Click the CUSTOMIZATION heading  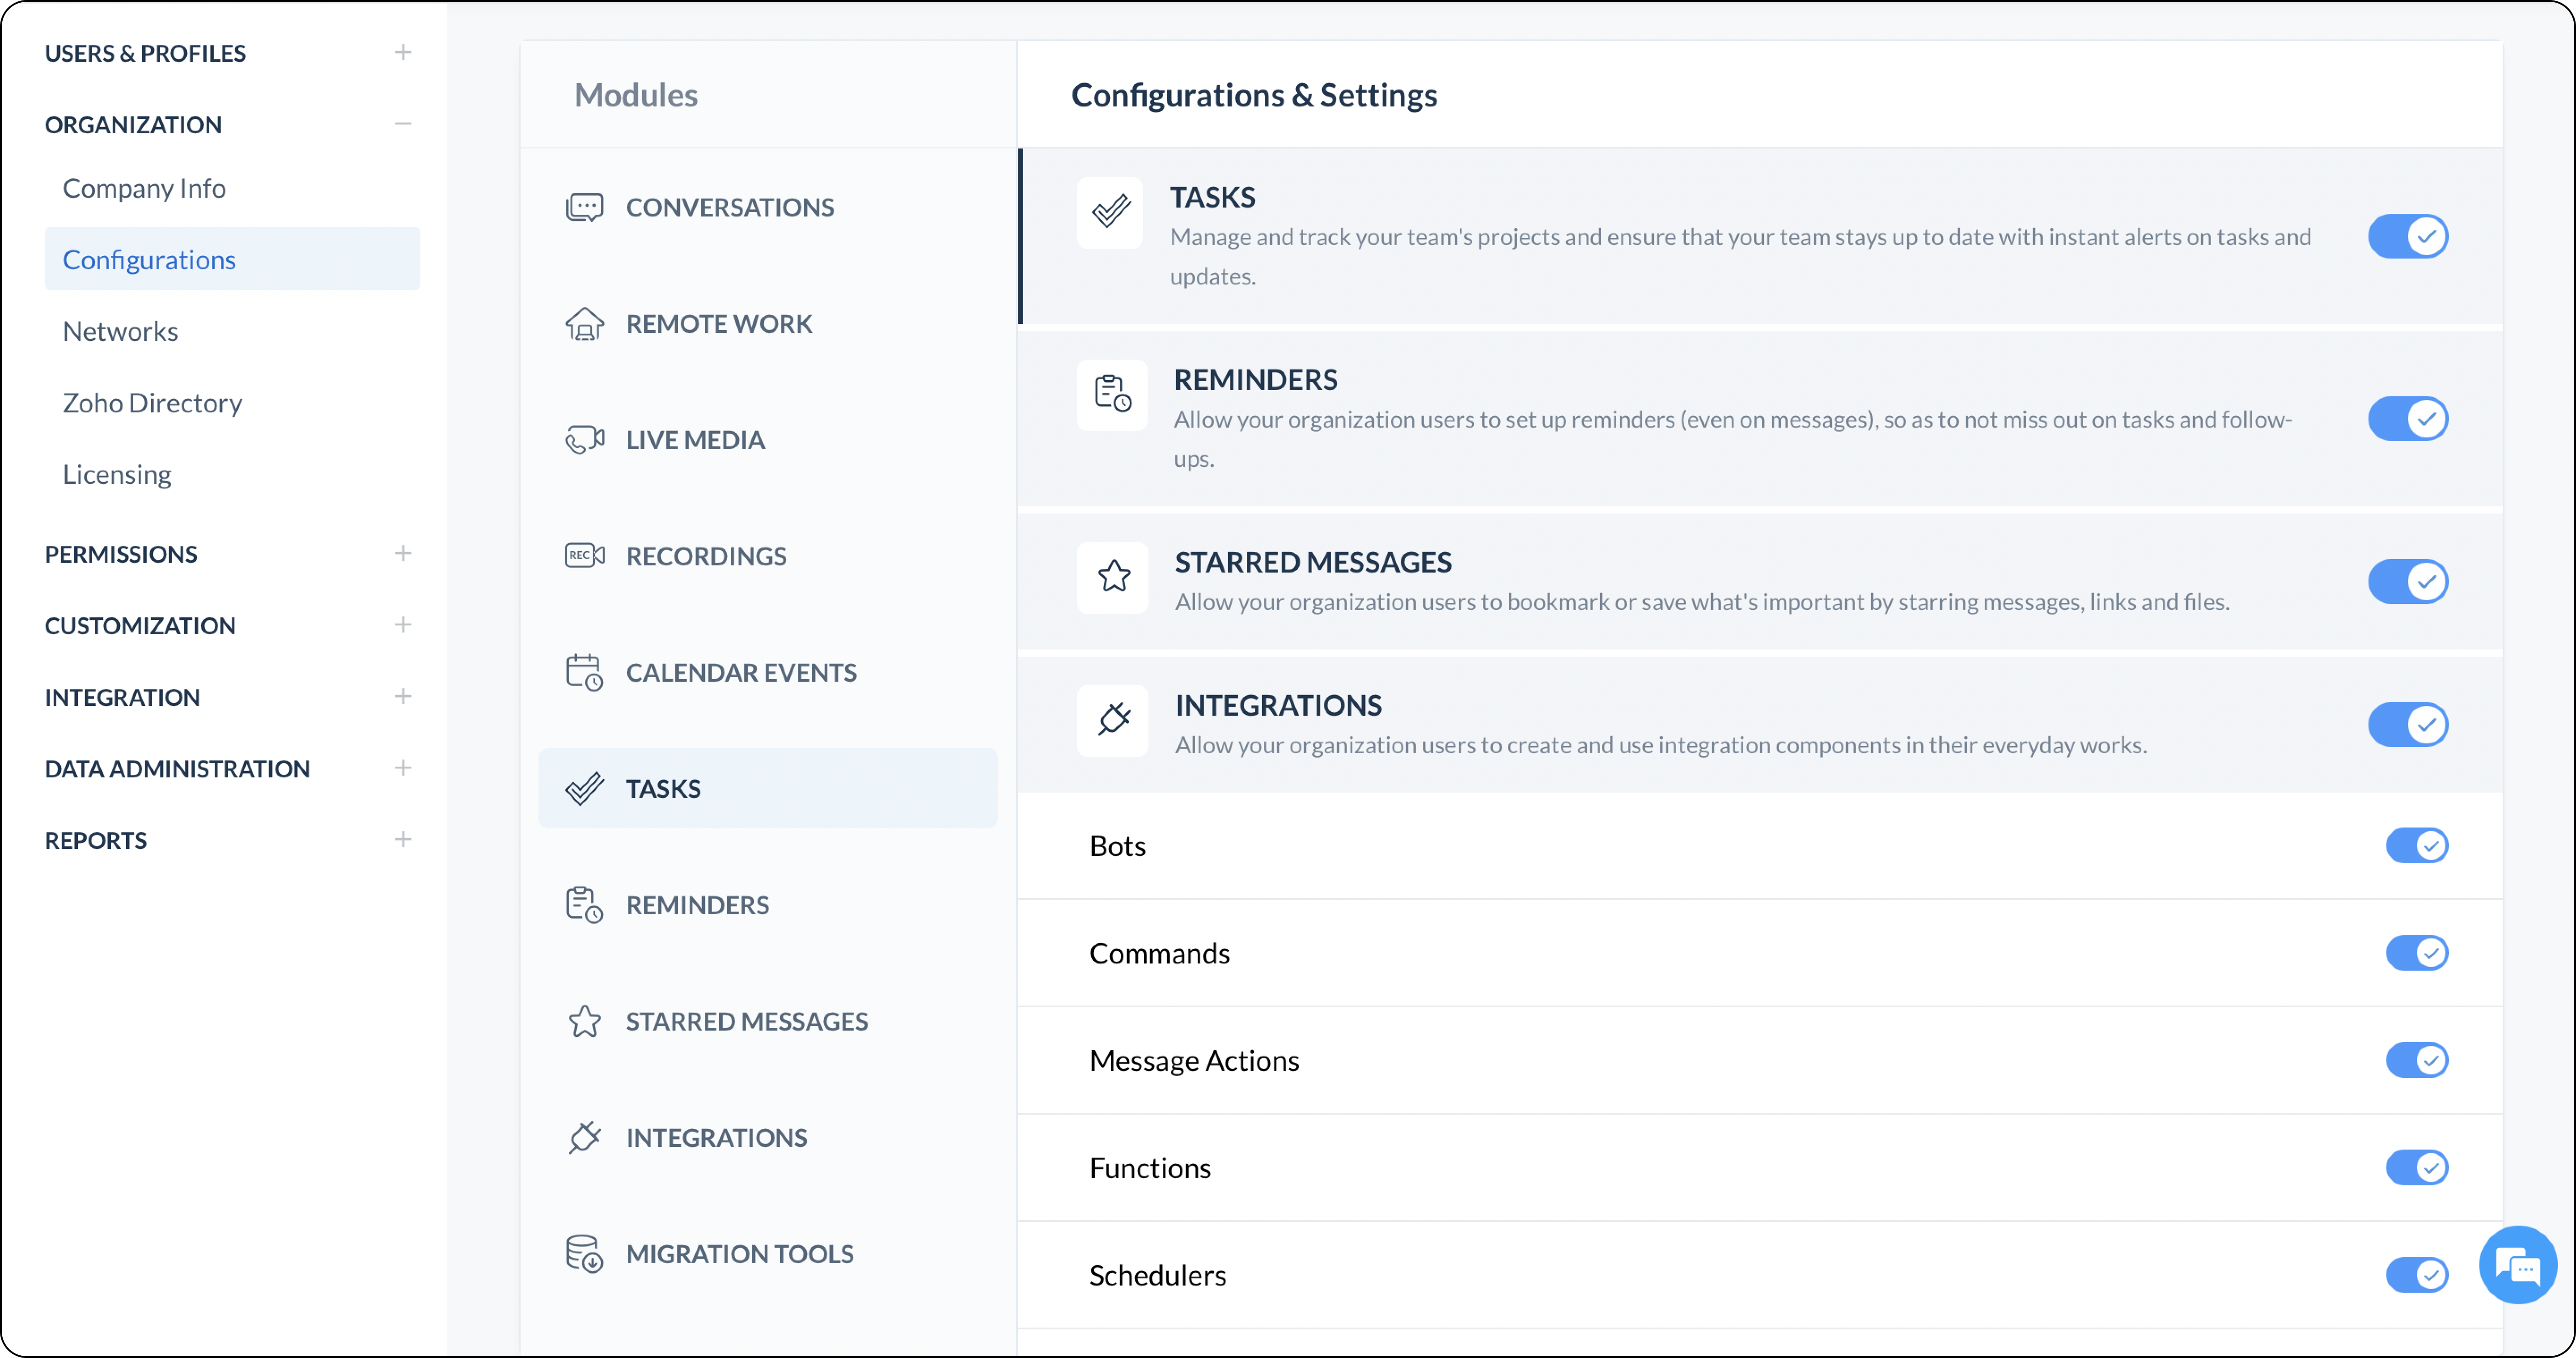[140, 626]
